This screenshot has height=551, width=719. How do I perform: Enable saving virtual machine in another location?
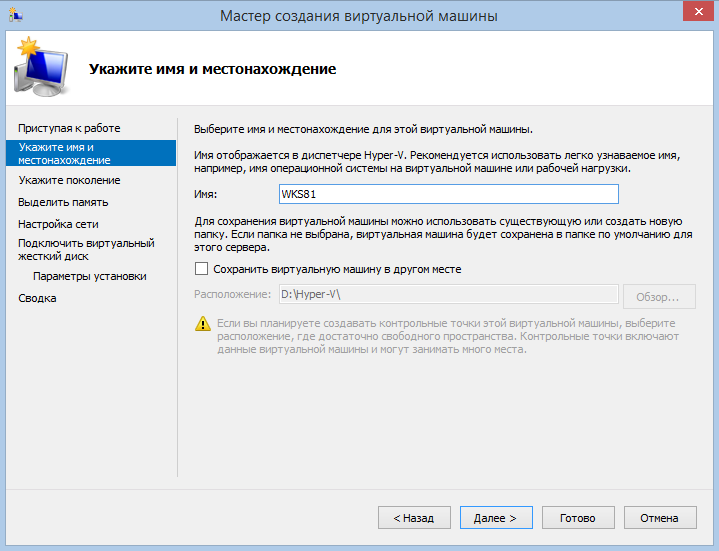202,269
